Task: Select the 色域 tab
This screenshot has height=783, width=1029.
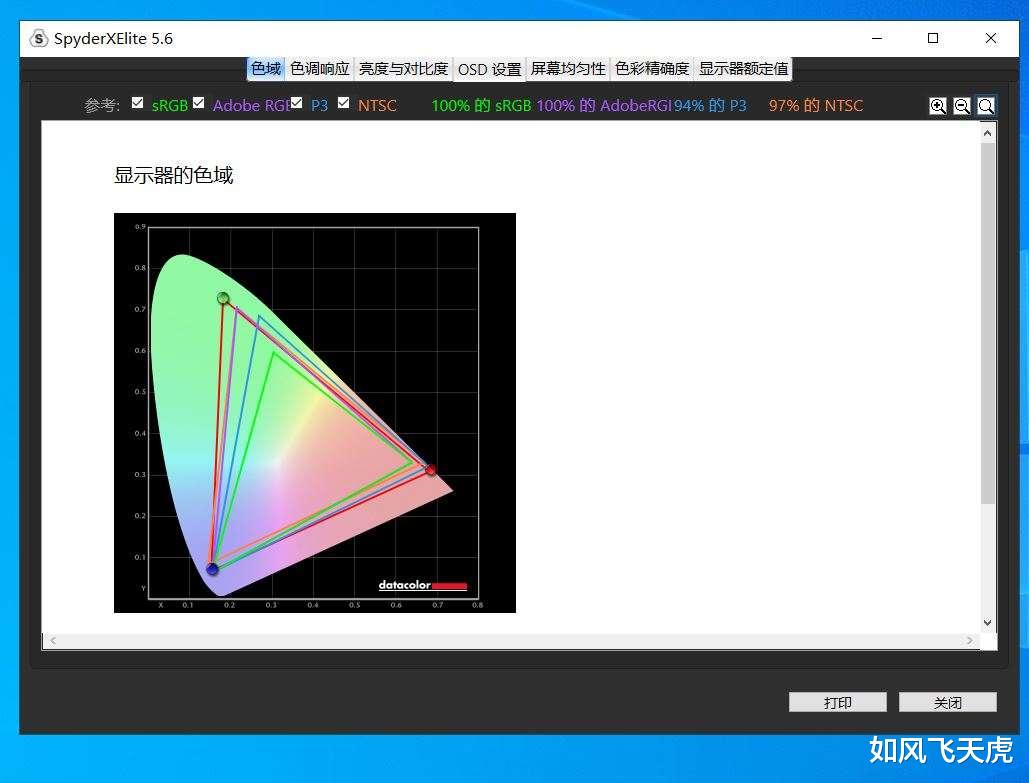Action: [x=265, y=69]
